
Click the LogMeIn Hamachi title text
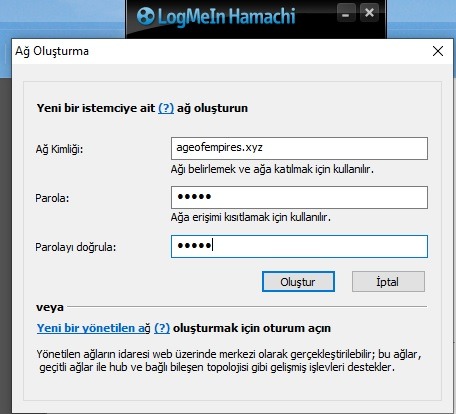point(227,16)
